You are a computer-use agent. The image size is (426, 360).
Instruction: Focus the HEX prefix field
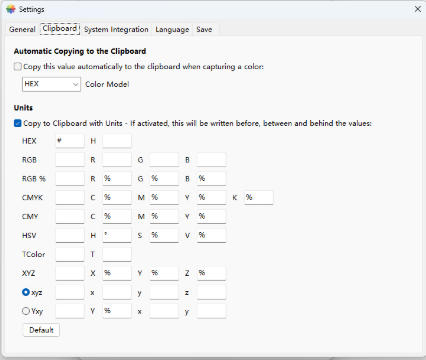[70, 141]
